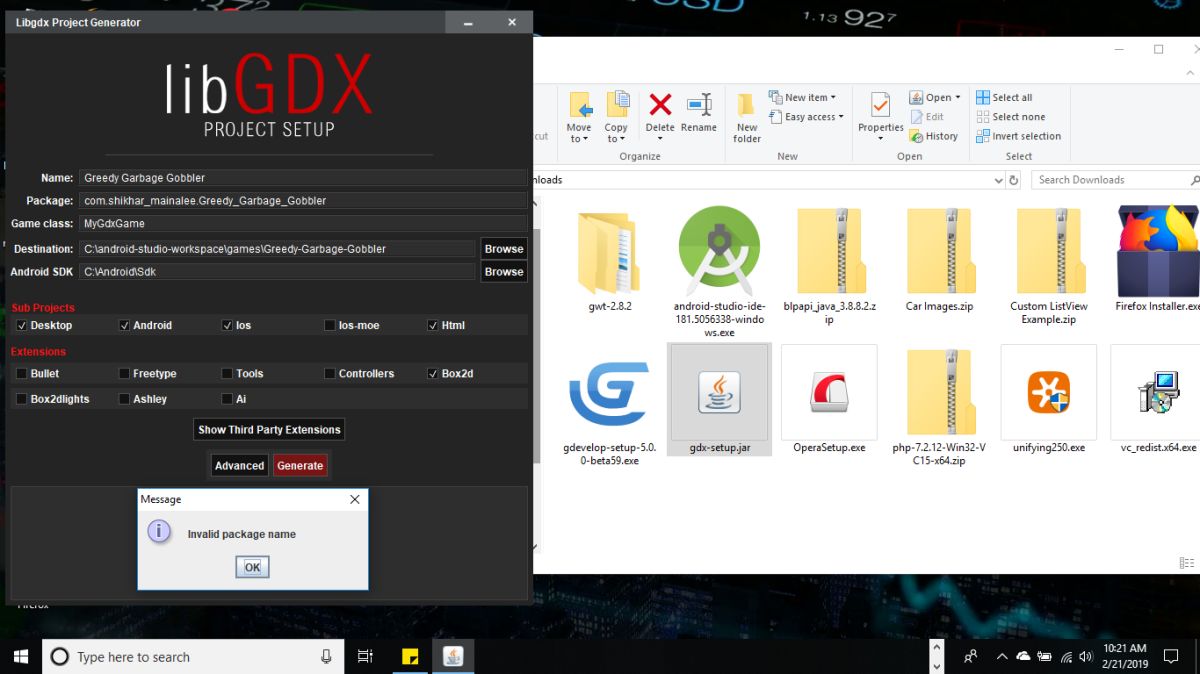Click Browse next to Destination field
The height and width of the screenshot is (674, 1200).
click(x=504, y=249)
